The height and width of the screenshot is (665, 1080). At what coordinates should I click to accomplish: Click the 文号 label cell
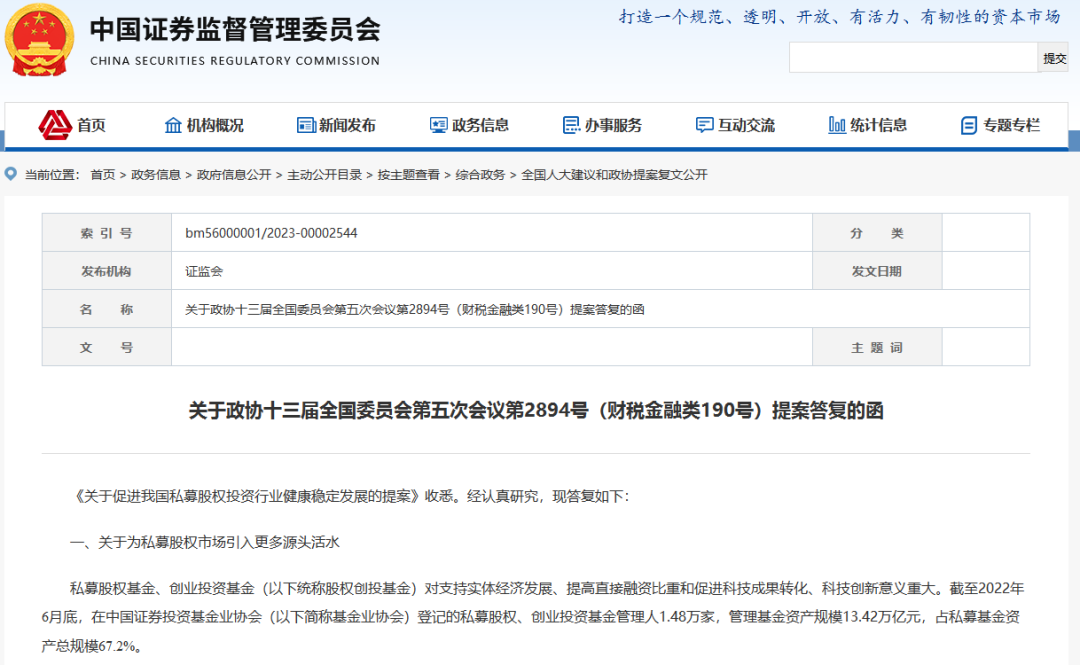(107, 347)
